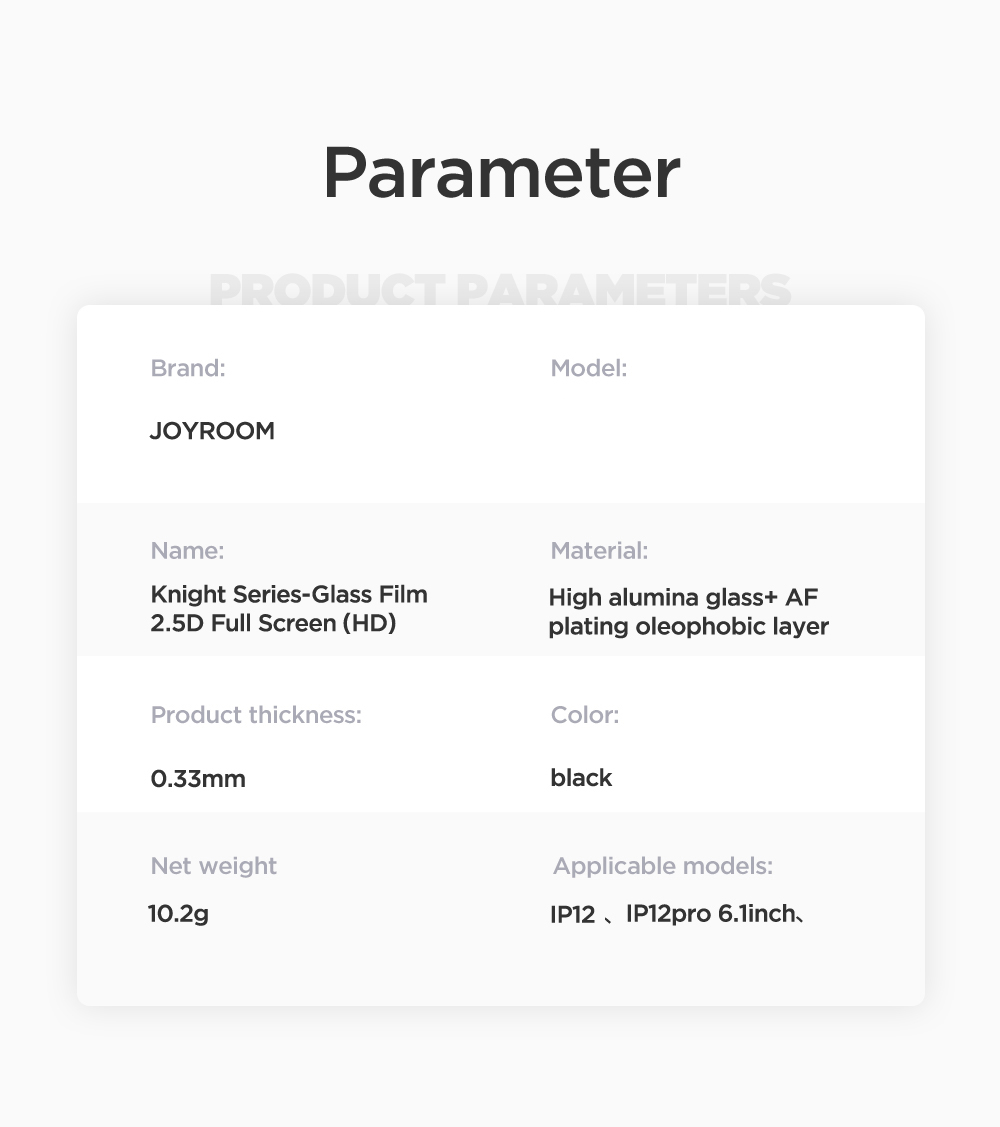Click the JOYROOM brand value
Screen dimensions: 1000x1127
[212, 431]
